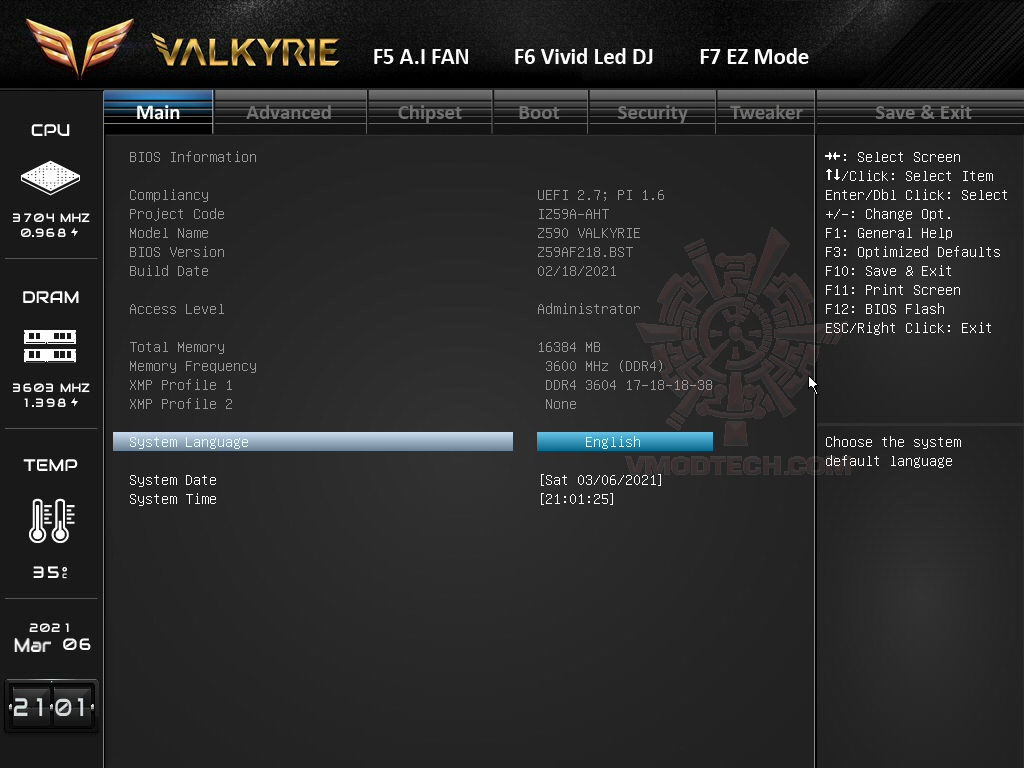This screenshot has width=1024, height=768.
Task: Open the Security tab
Action: click(652, 112)
